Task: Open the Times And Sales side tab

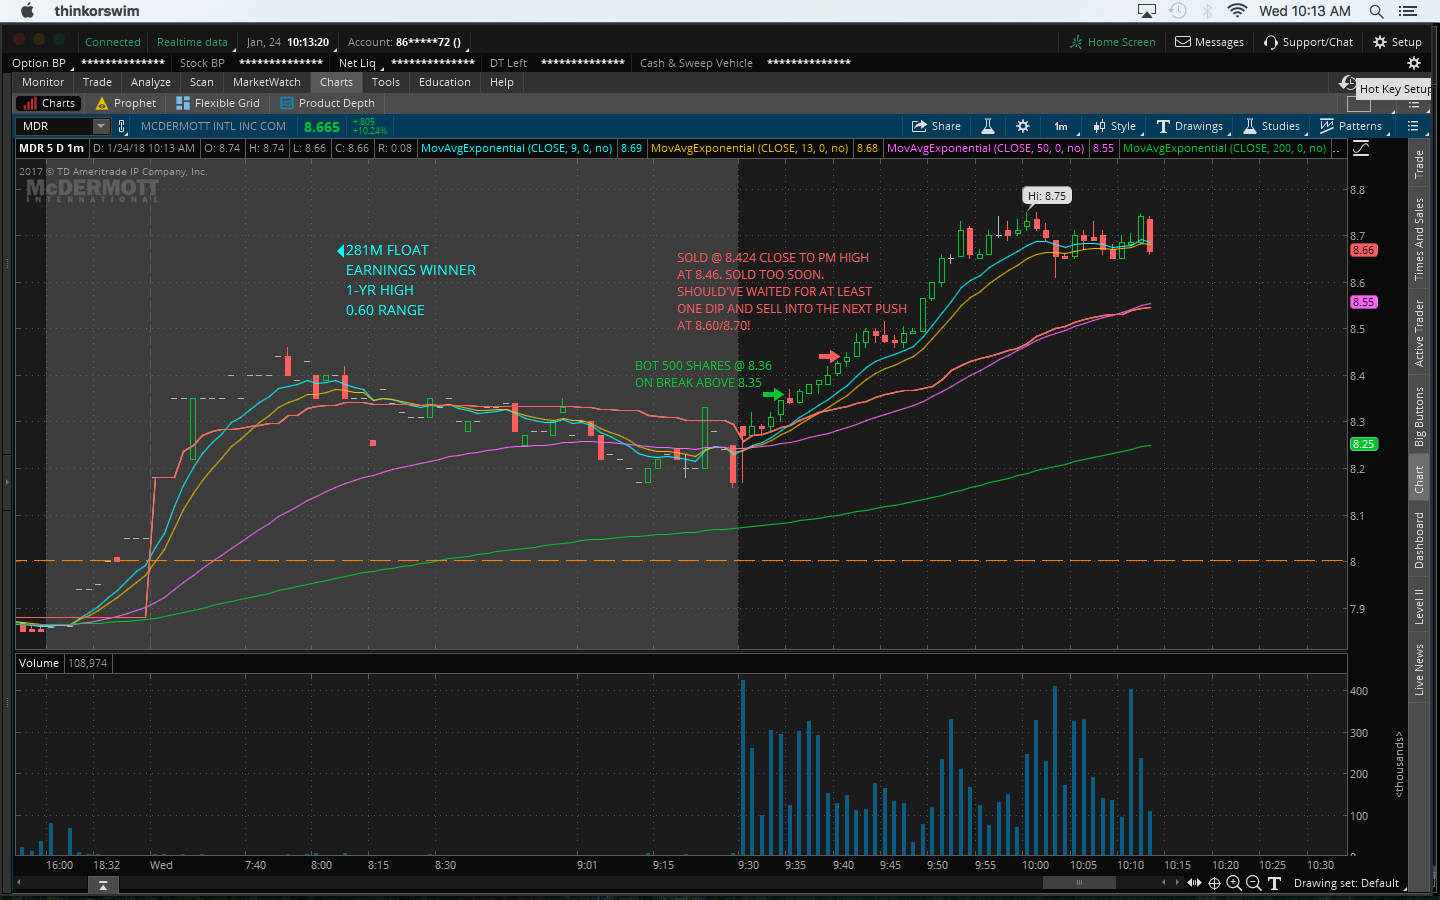Action: point(1419,239)
